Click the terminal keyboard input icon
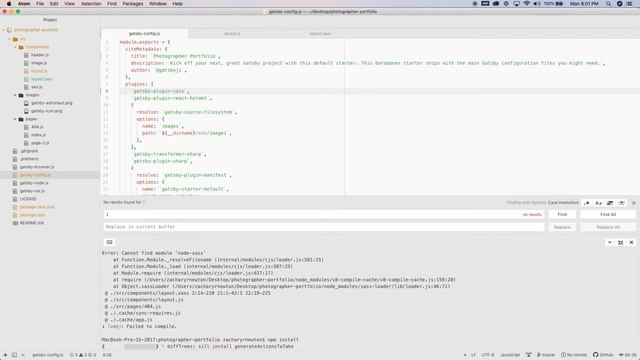The width and height of the screenshot is (640, 360). tap(109, 242)
